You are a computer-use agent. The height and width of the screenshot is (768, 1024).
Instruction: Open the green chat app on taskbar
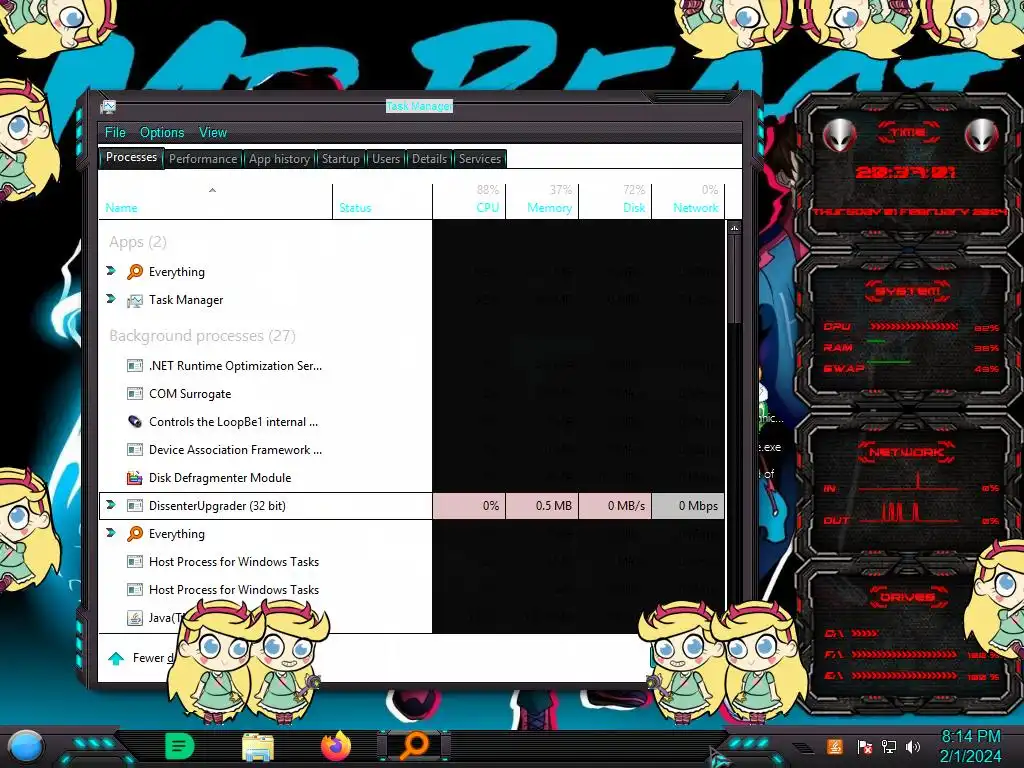180,746
